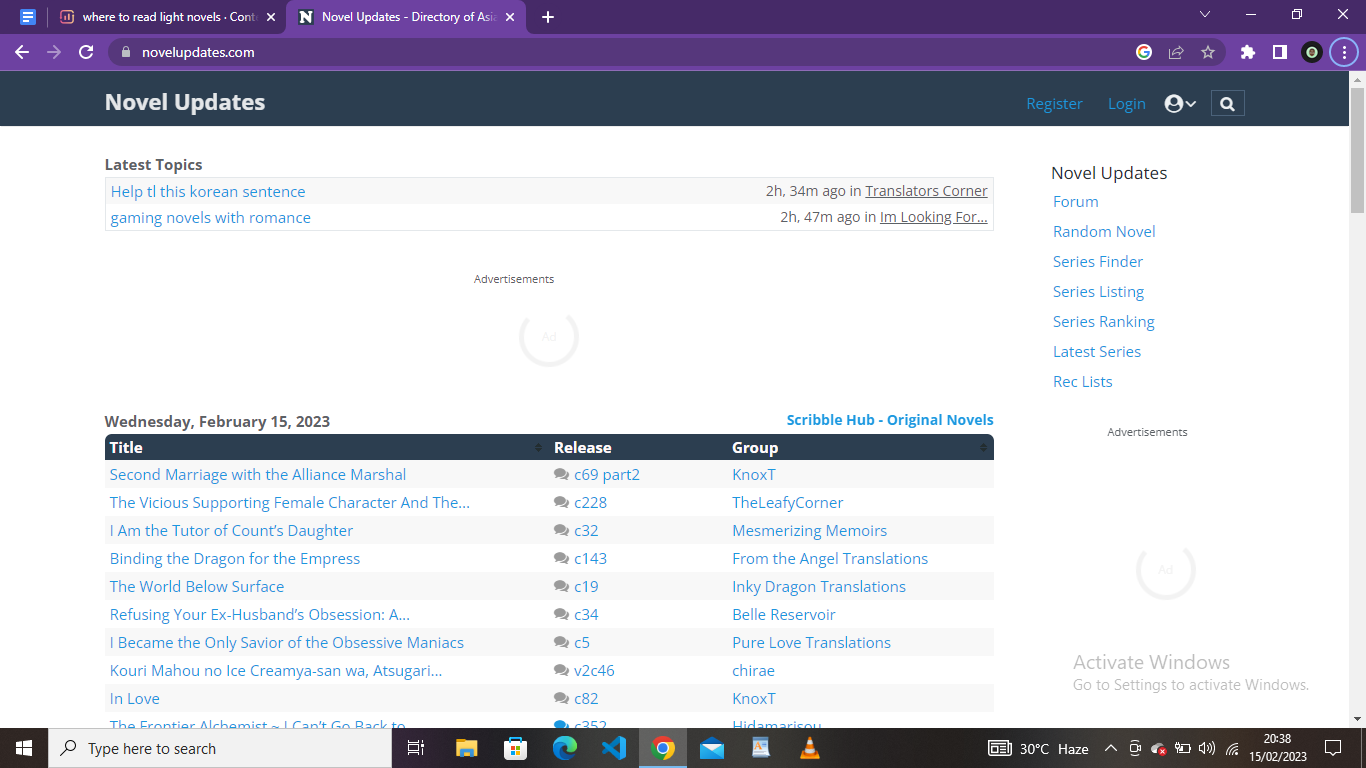This screenshot has width=1366, height=768.
Task: Bookmark this page with star icon
Action: click(x=1208, y=52)
